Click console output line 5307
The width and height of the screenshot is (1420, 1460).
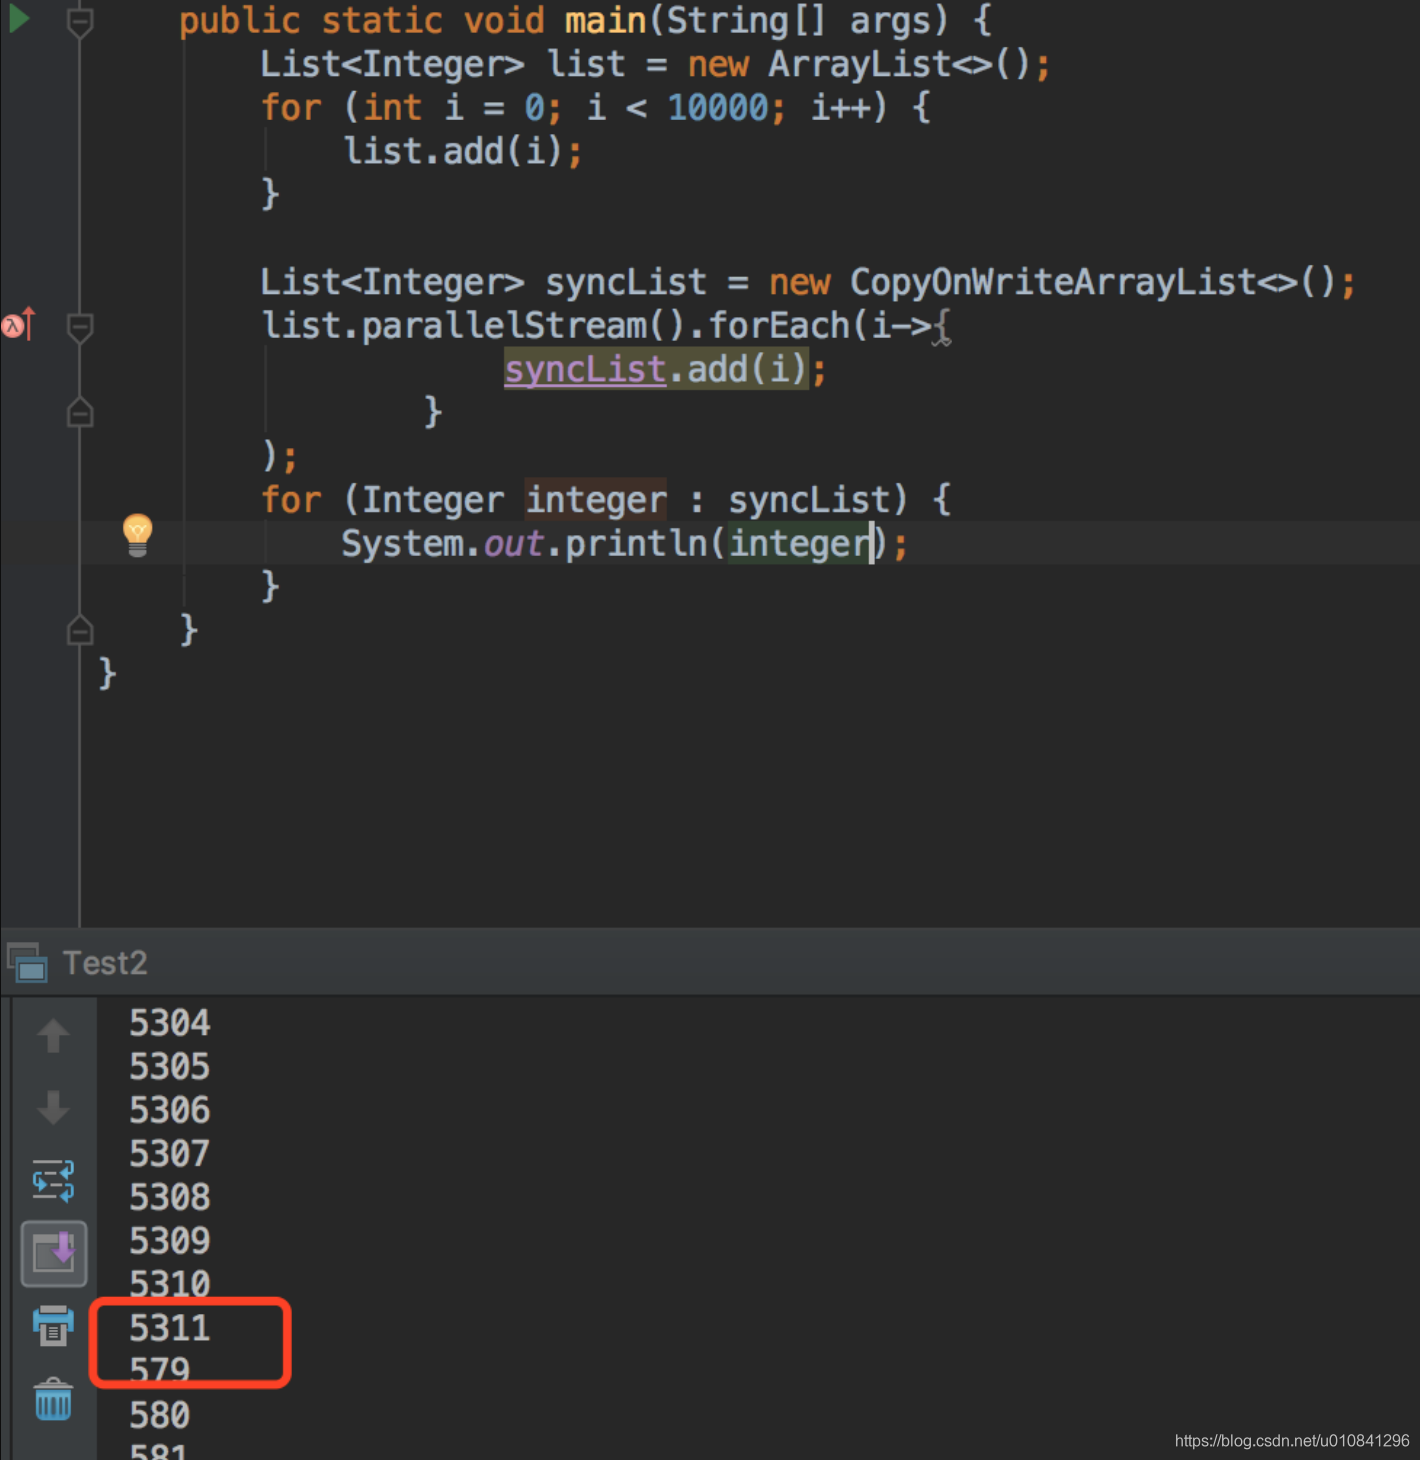point(170,1153)
